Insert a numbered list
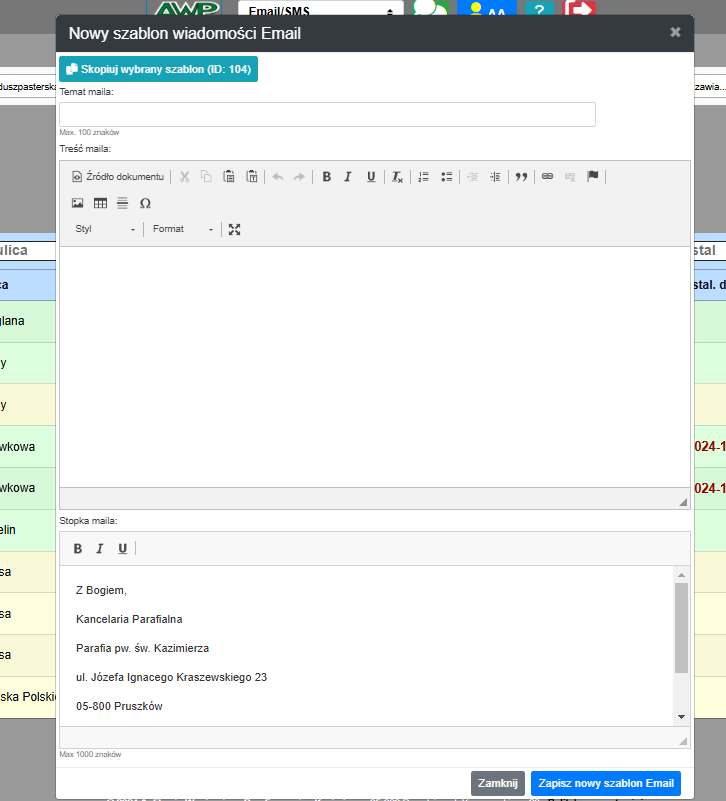Viewport: 726px width, 801px height. pos(423,177)
